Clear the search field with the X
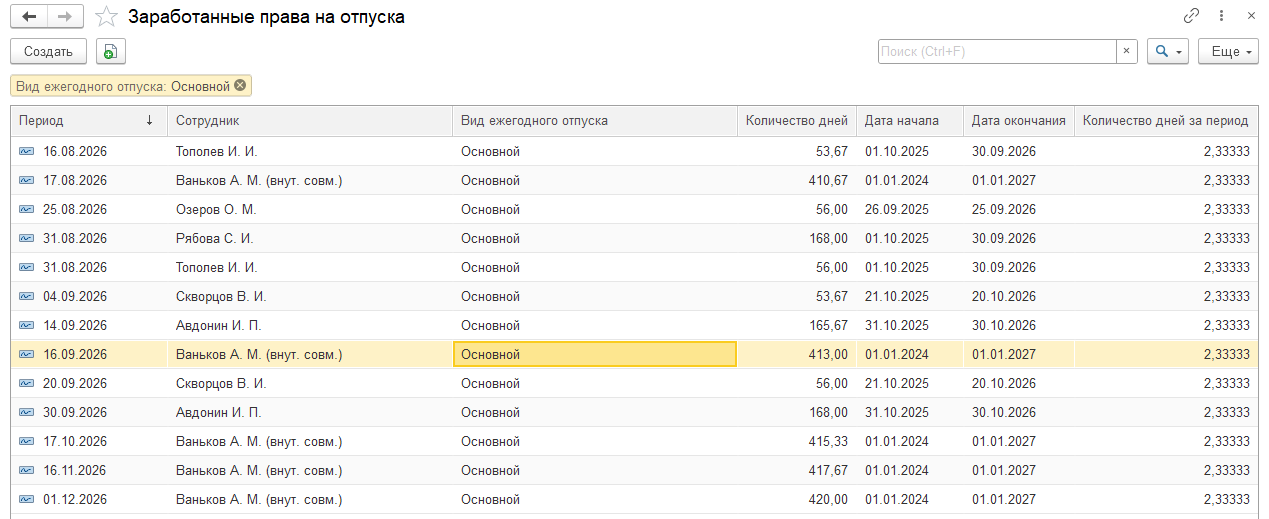 pos(1127,52)
